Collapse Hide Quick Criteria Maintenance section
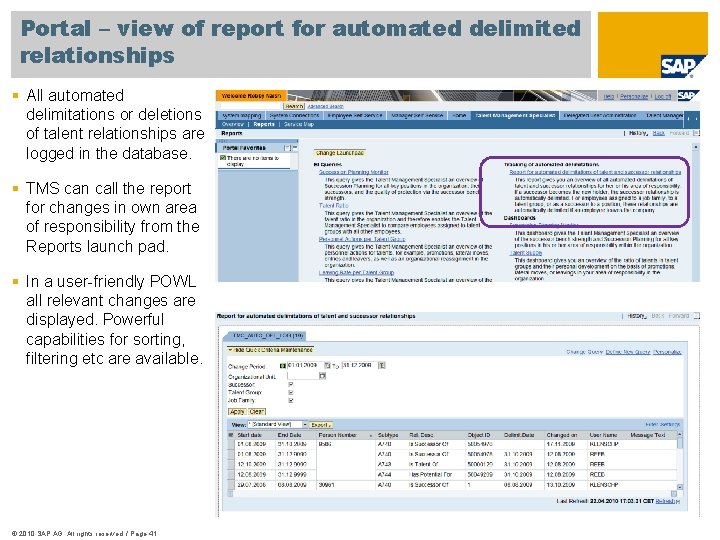Viewport: 720px width, 540px height. (270, 350)
